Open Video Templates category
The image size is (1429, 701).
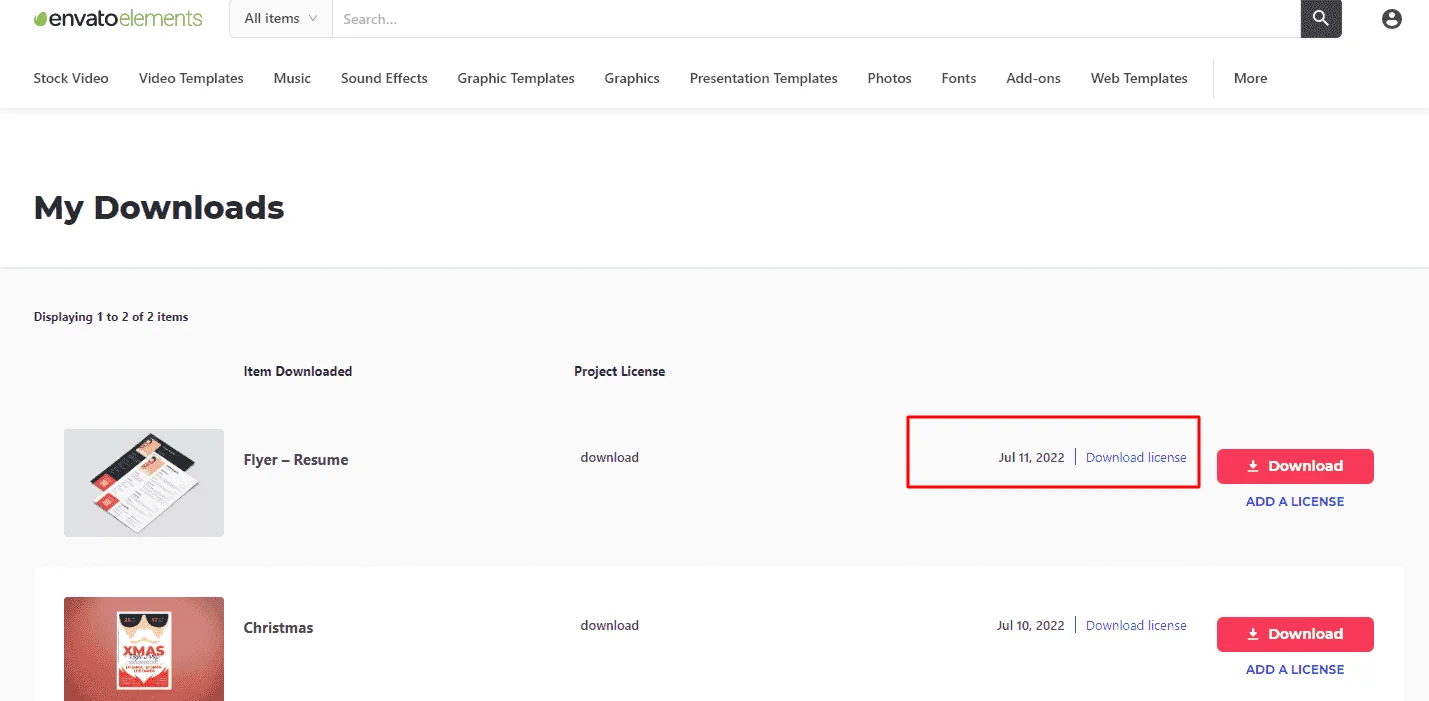coord(191,78)
